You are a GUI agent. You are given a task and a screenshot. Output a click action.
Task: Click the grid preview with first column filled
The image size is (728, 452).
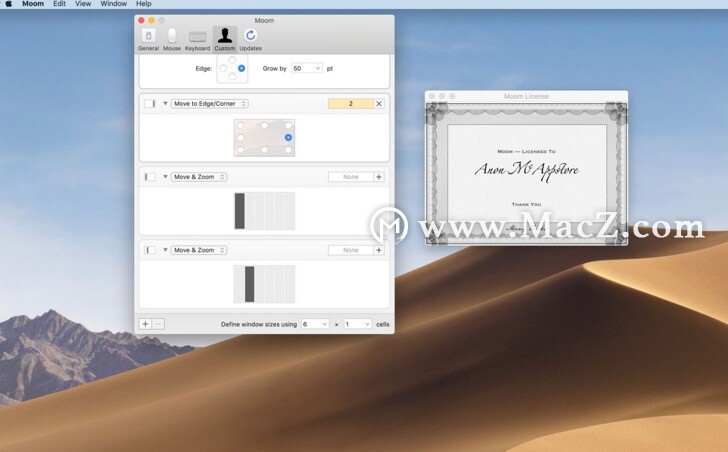tap(264, 211)
